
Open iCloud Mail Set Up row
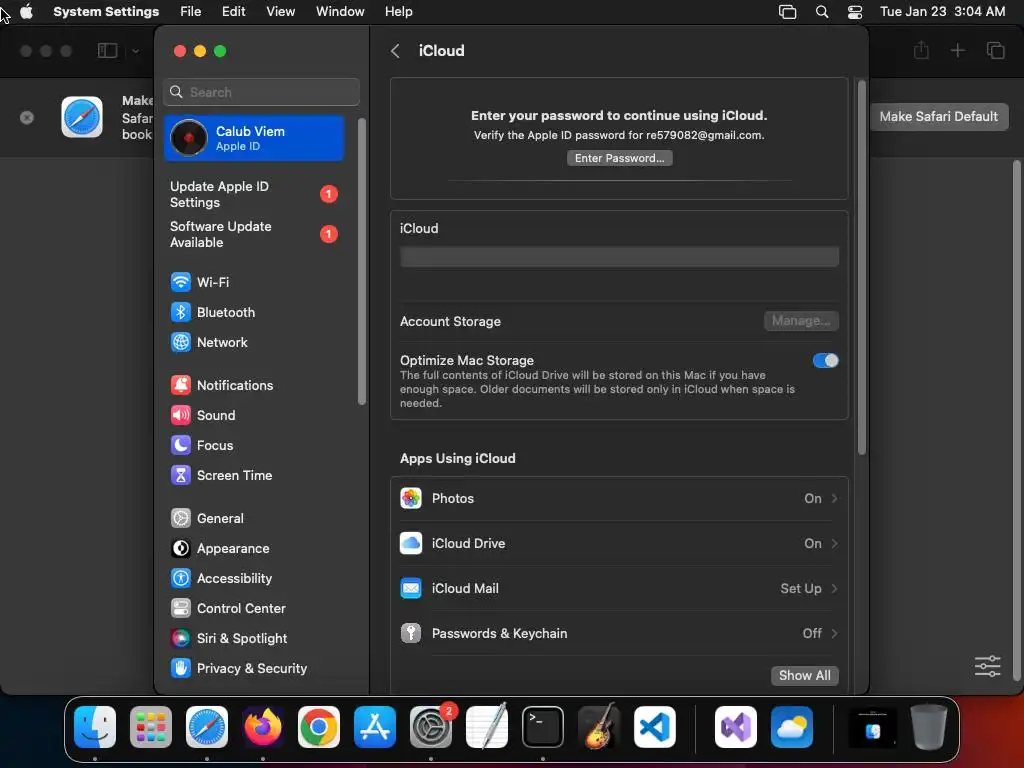click(x=619, y=588)
